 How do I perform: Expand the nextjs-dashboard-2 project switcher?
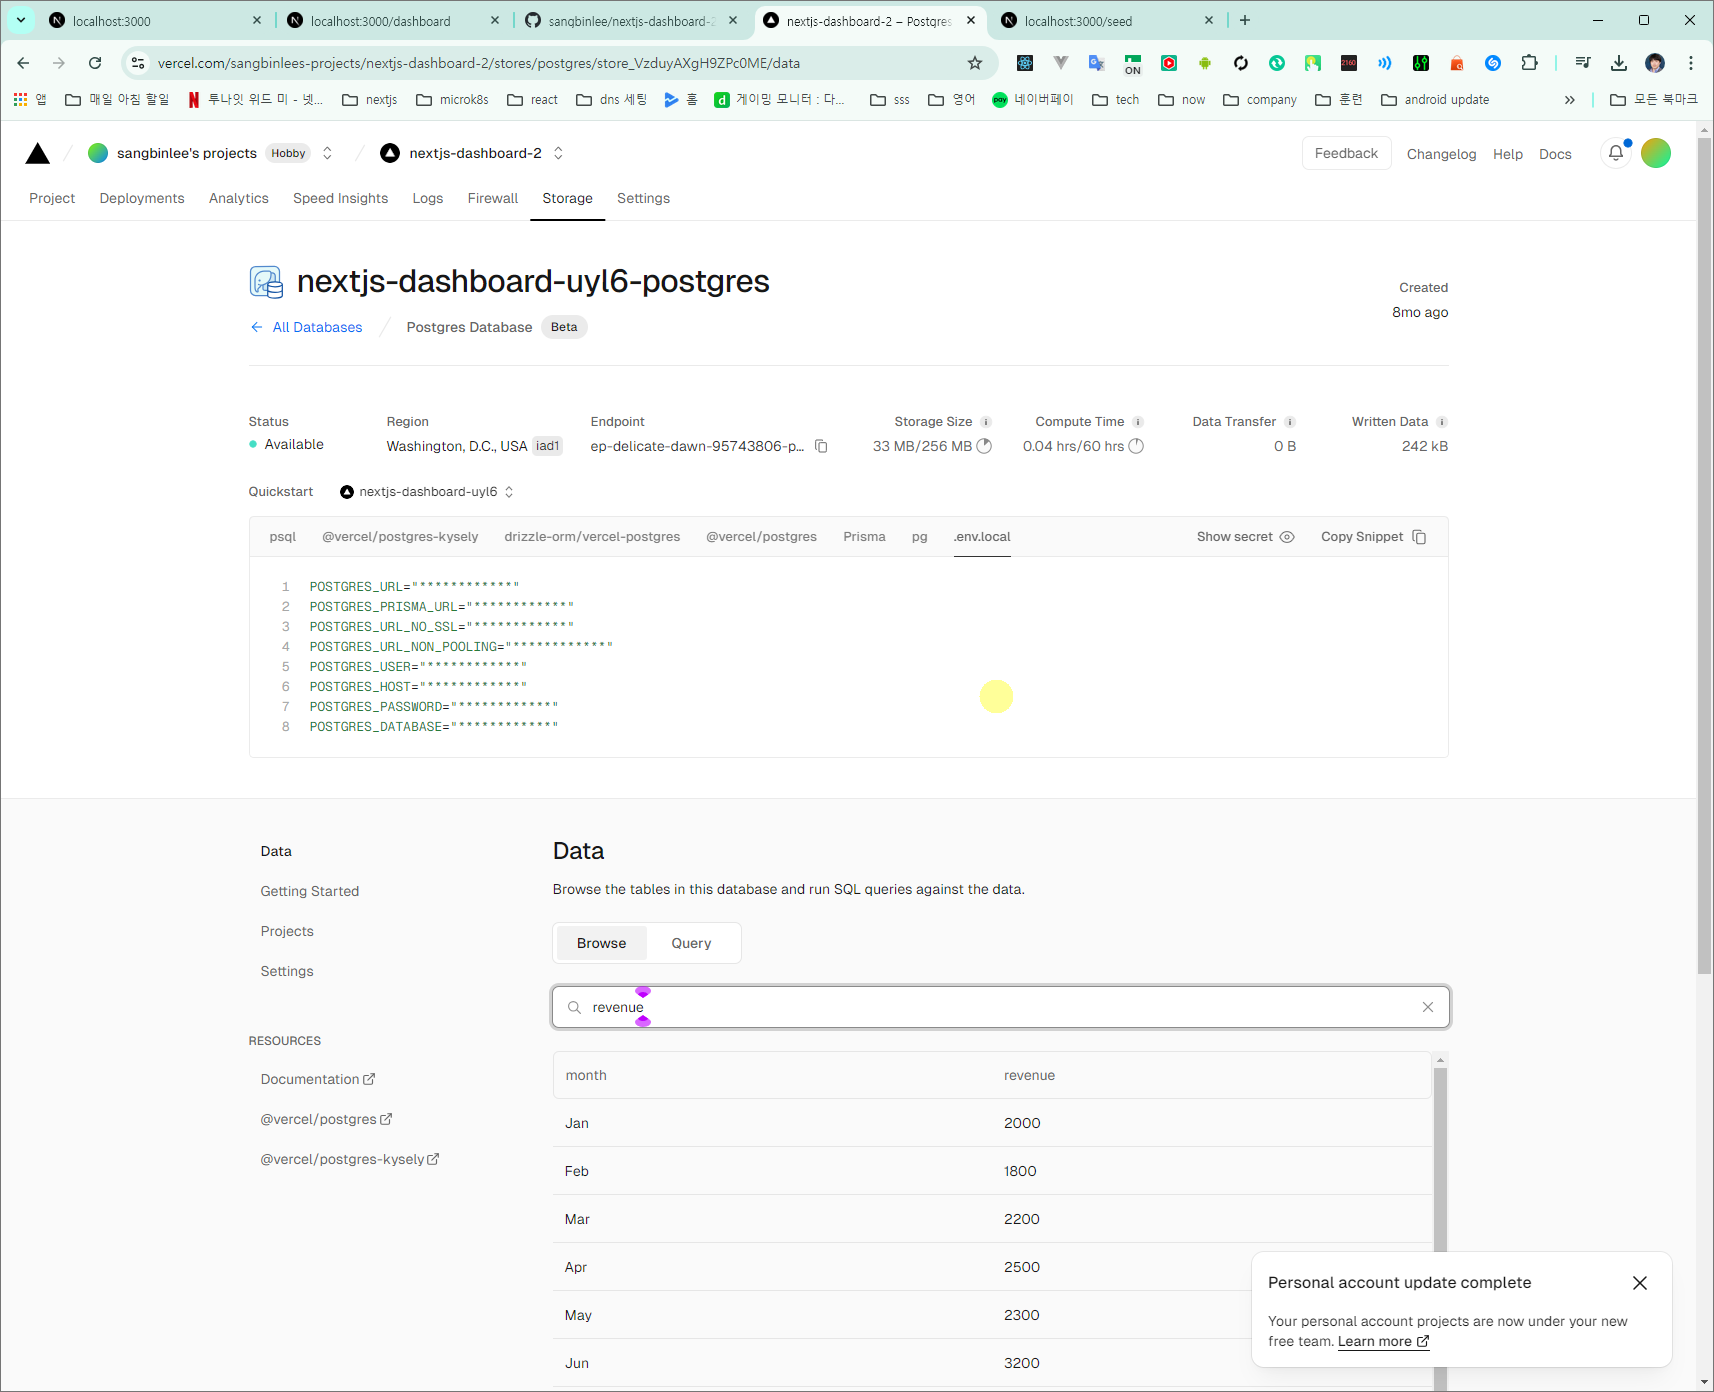coord(558,153)
